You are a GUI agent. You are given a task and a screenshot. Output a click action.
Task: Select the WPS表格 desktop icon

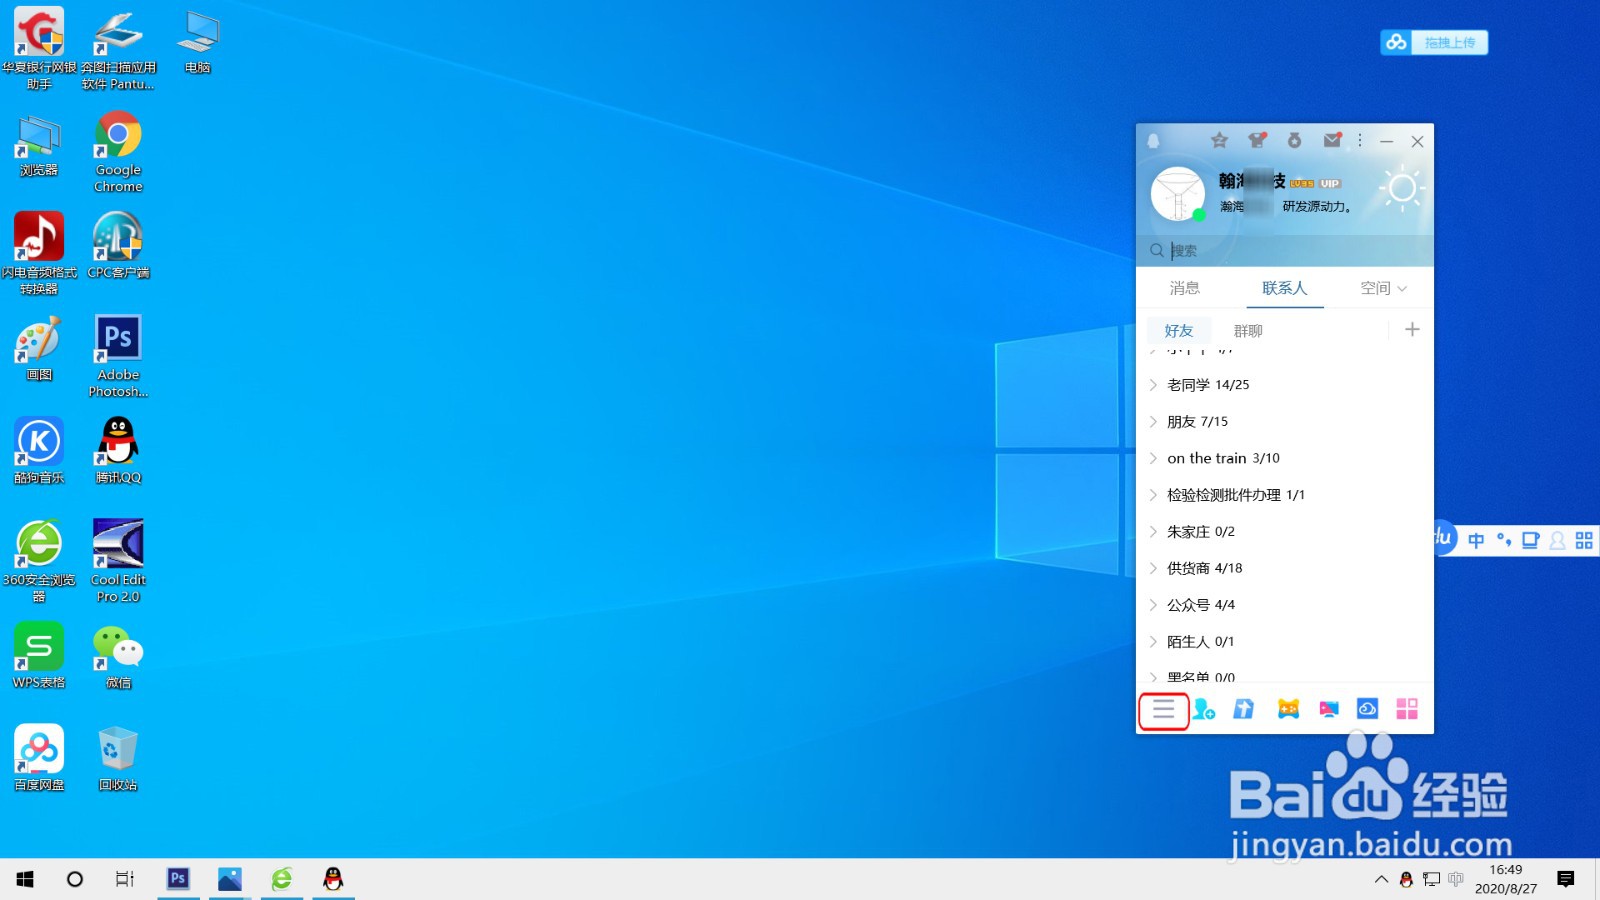pos(39,657)
